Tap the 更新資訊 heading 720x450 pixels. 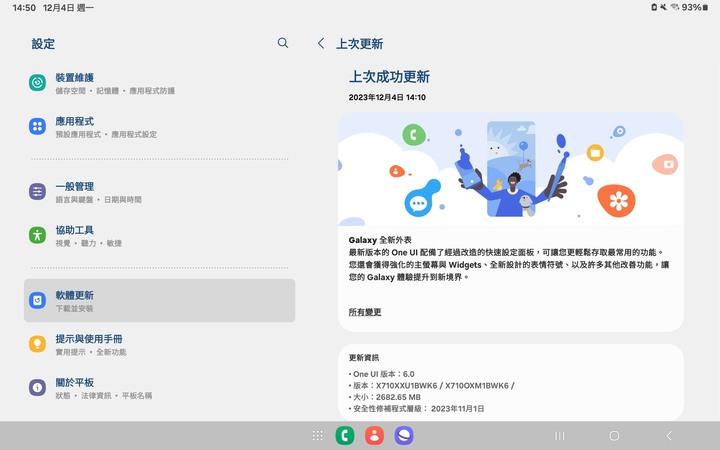point(364,357)
